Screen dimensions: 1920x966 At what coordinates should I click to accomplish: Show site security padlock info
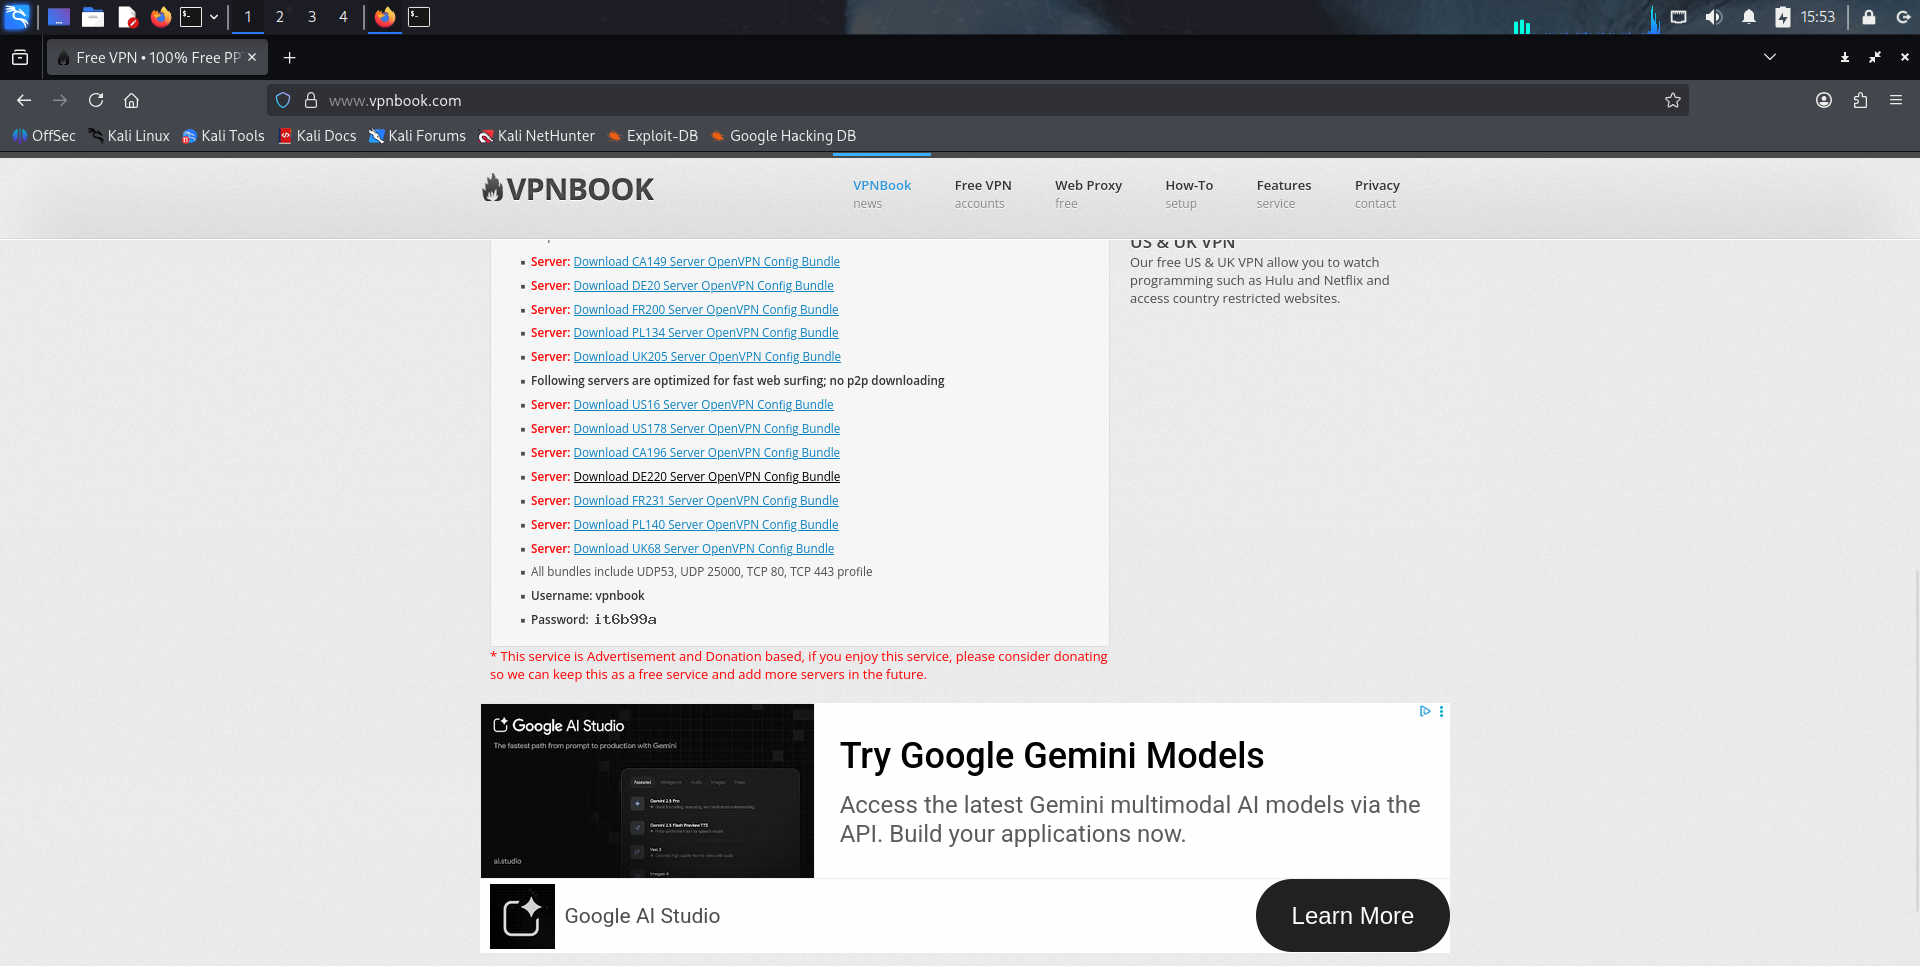pos(311,100)
